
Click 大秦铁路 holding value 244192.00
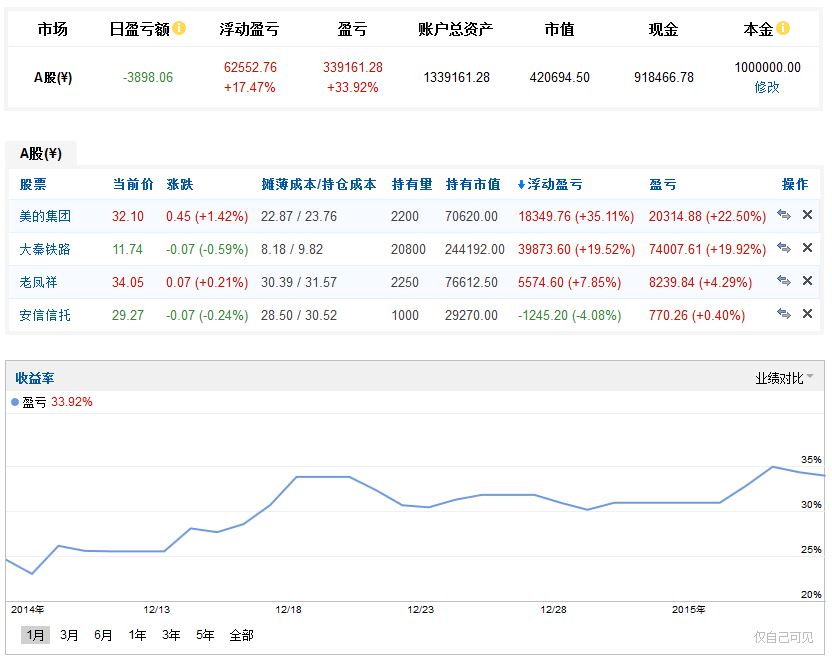point(475,249)
